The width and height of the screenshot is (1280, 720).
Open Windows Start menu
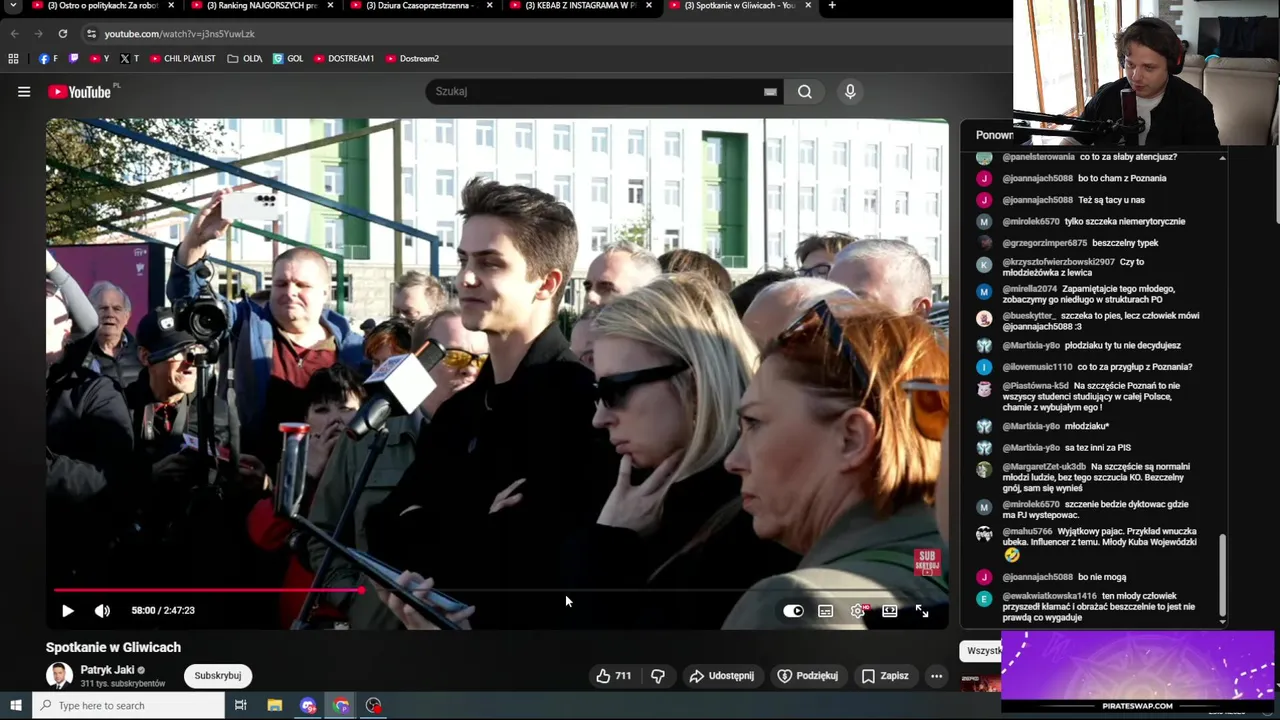point(15,706)
